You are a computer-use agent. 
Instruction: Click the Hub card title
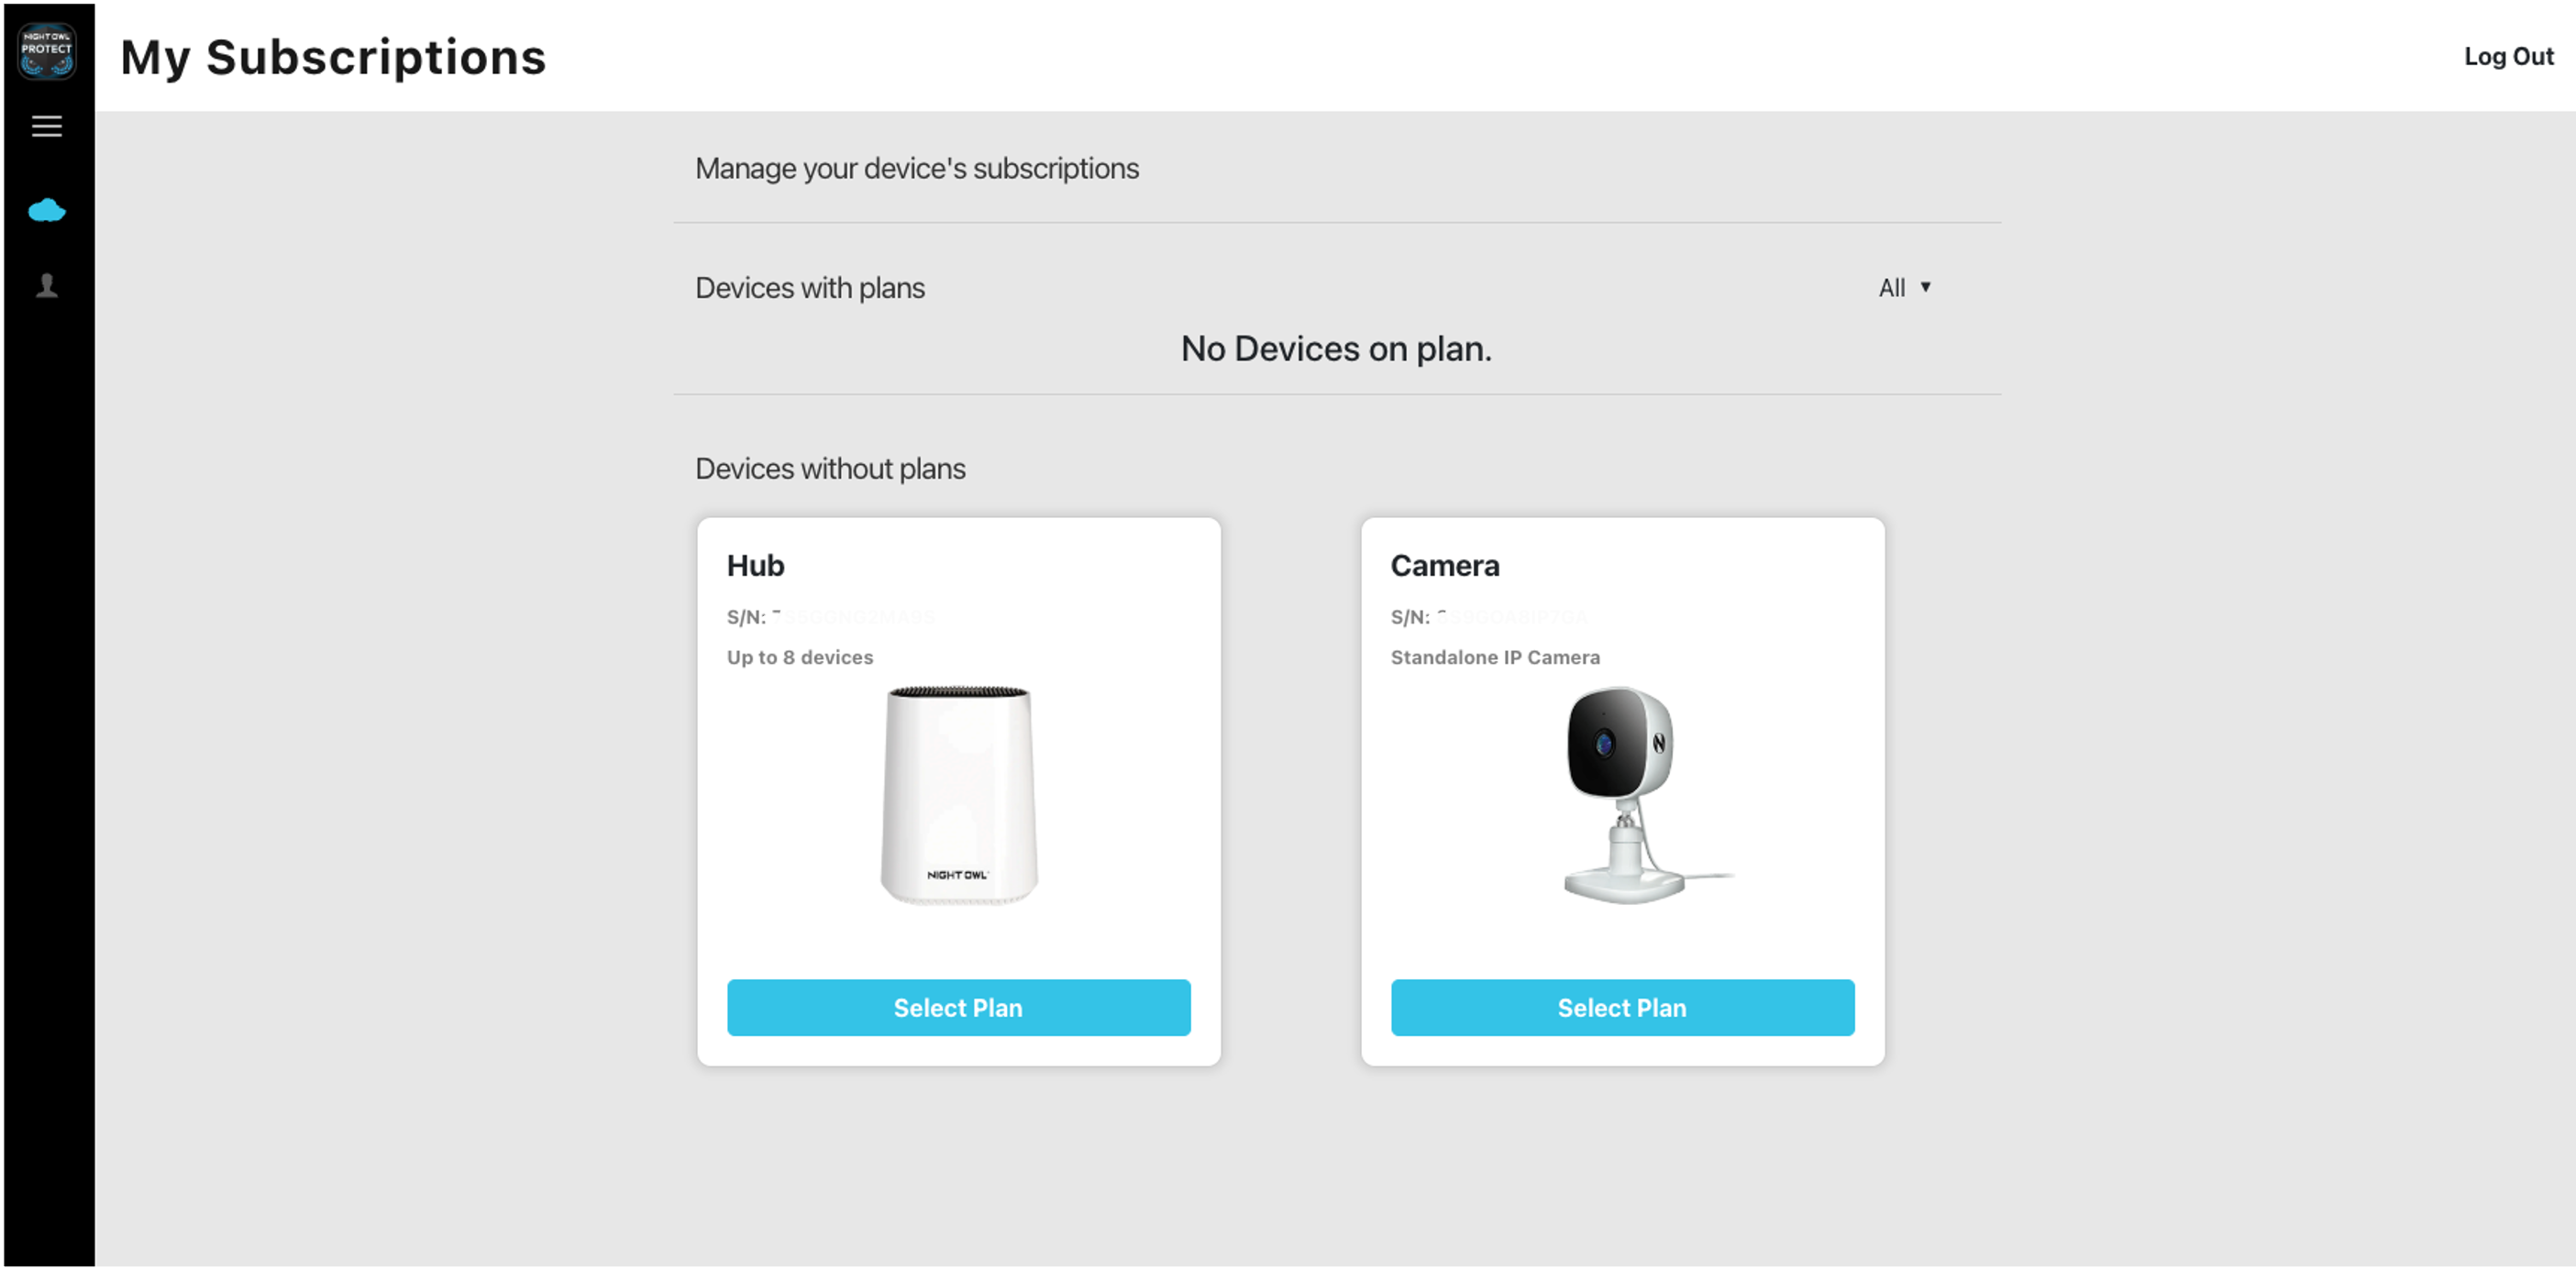(x=755, y=566)
